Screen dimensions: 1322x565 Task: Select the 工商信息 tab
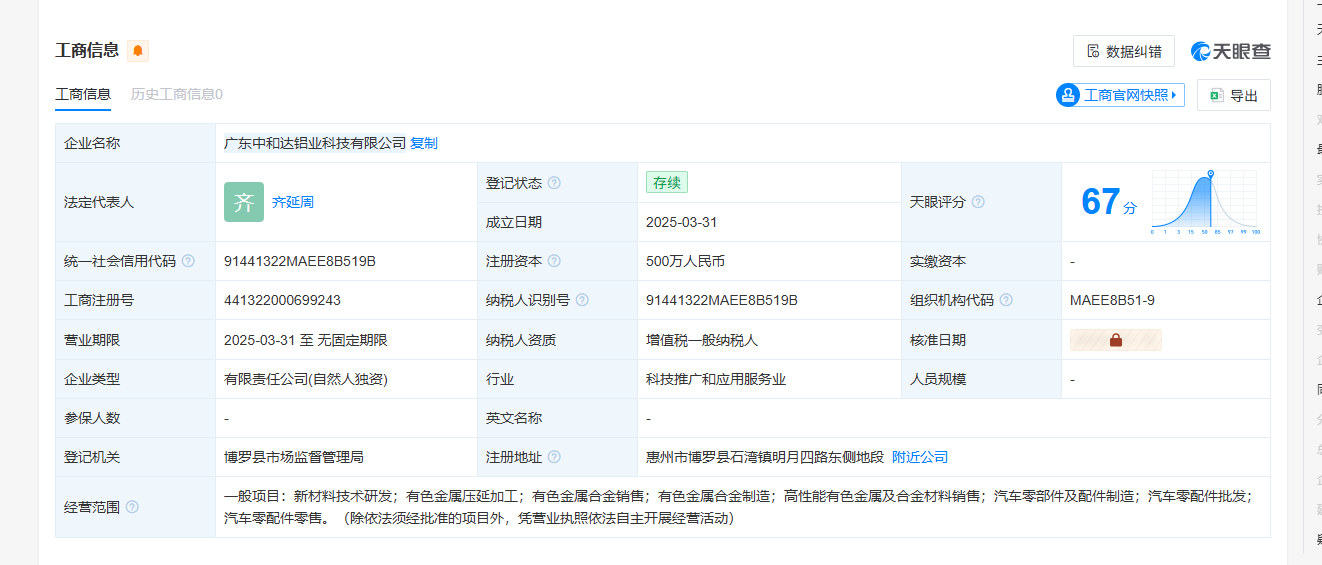pos(83,95)
